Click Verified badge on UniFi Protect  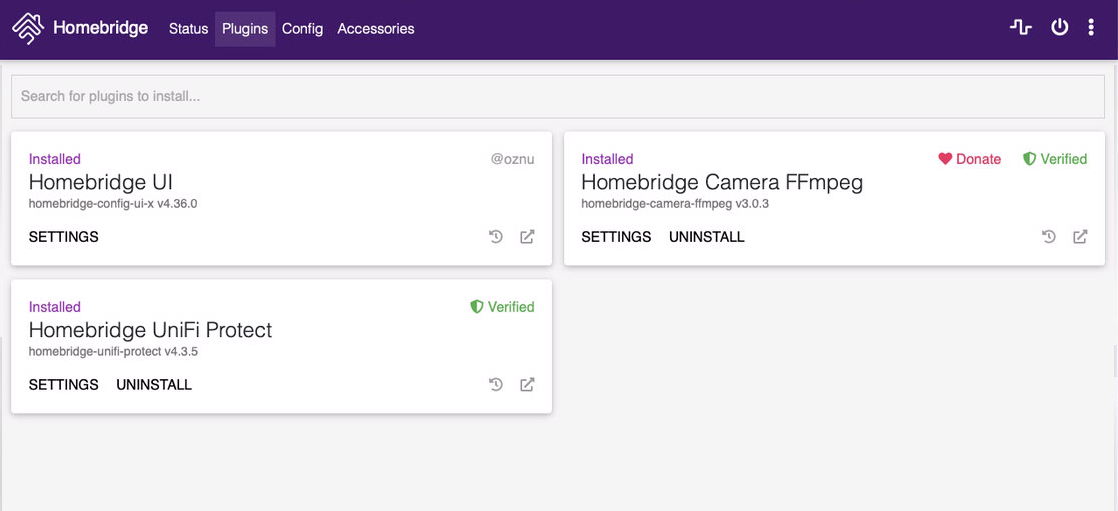(x=502, y=307)
